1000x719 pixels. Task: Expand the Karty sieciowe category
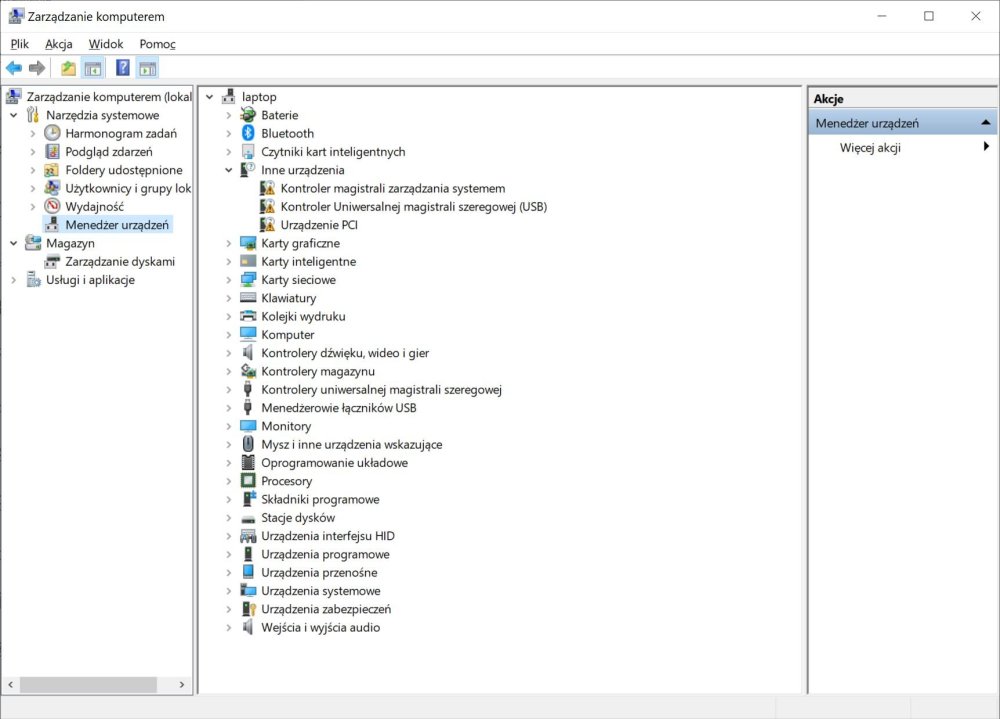point(229,280)
